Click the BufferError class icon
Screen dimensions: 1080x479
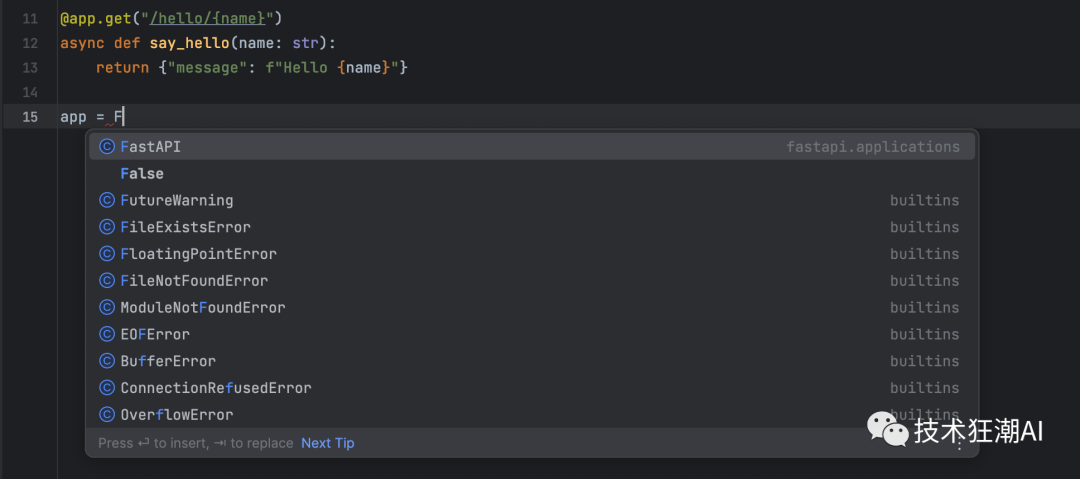coord(107,361)
